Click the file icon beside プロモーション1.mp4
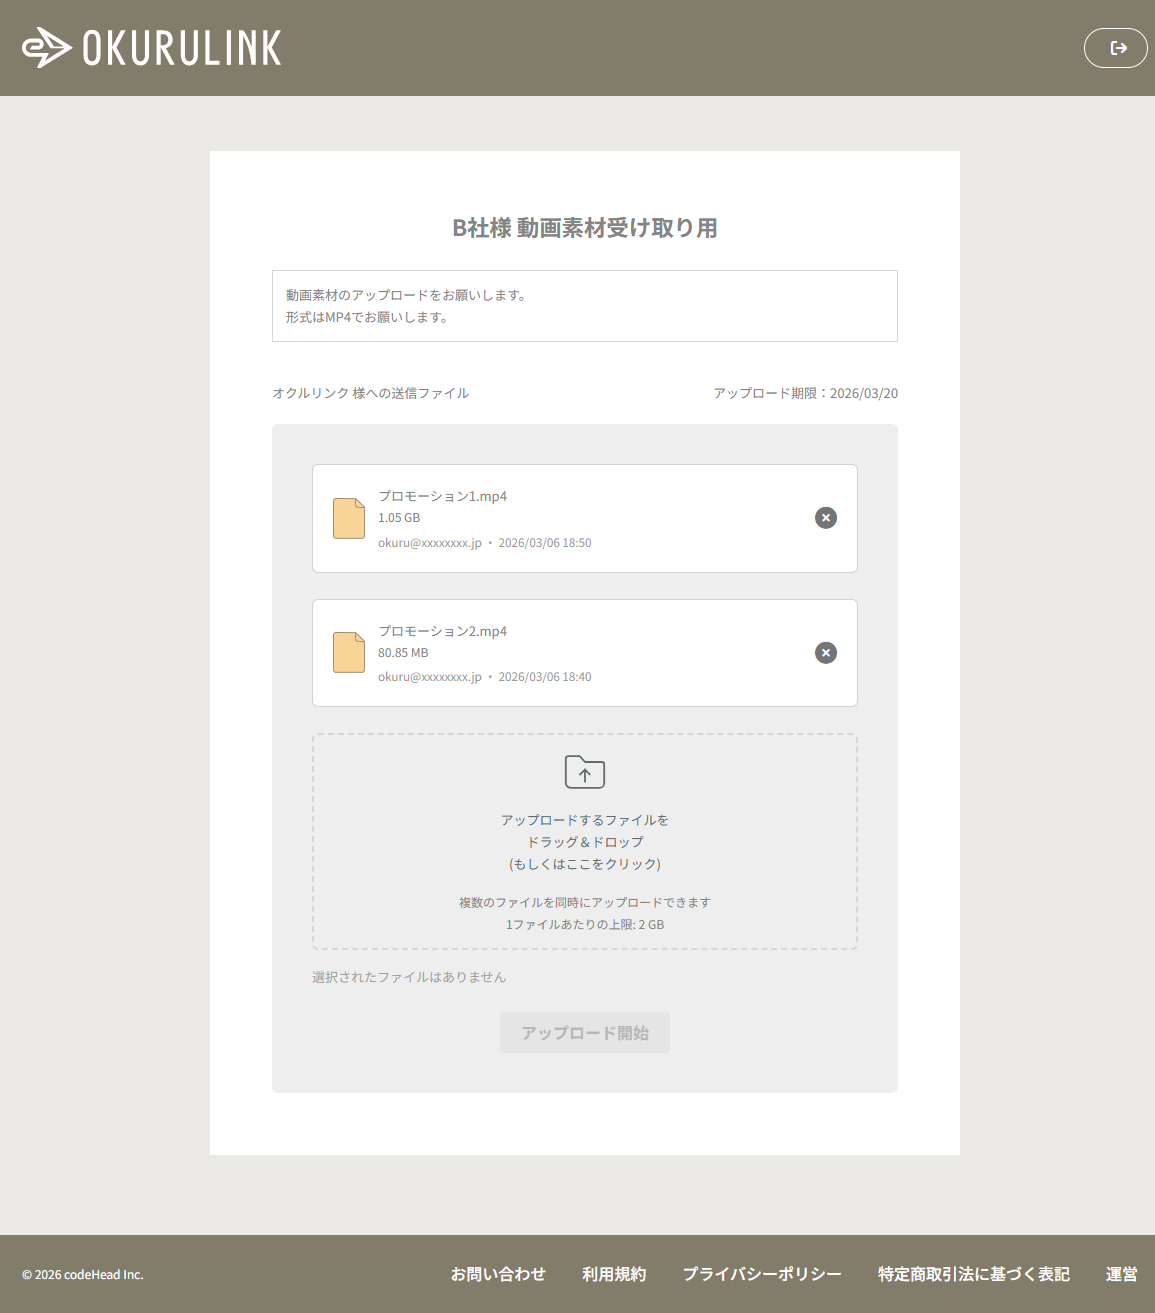The height and width of the screenshot is (1313, 1155). 348,518
